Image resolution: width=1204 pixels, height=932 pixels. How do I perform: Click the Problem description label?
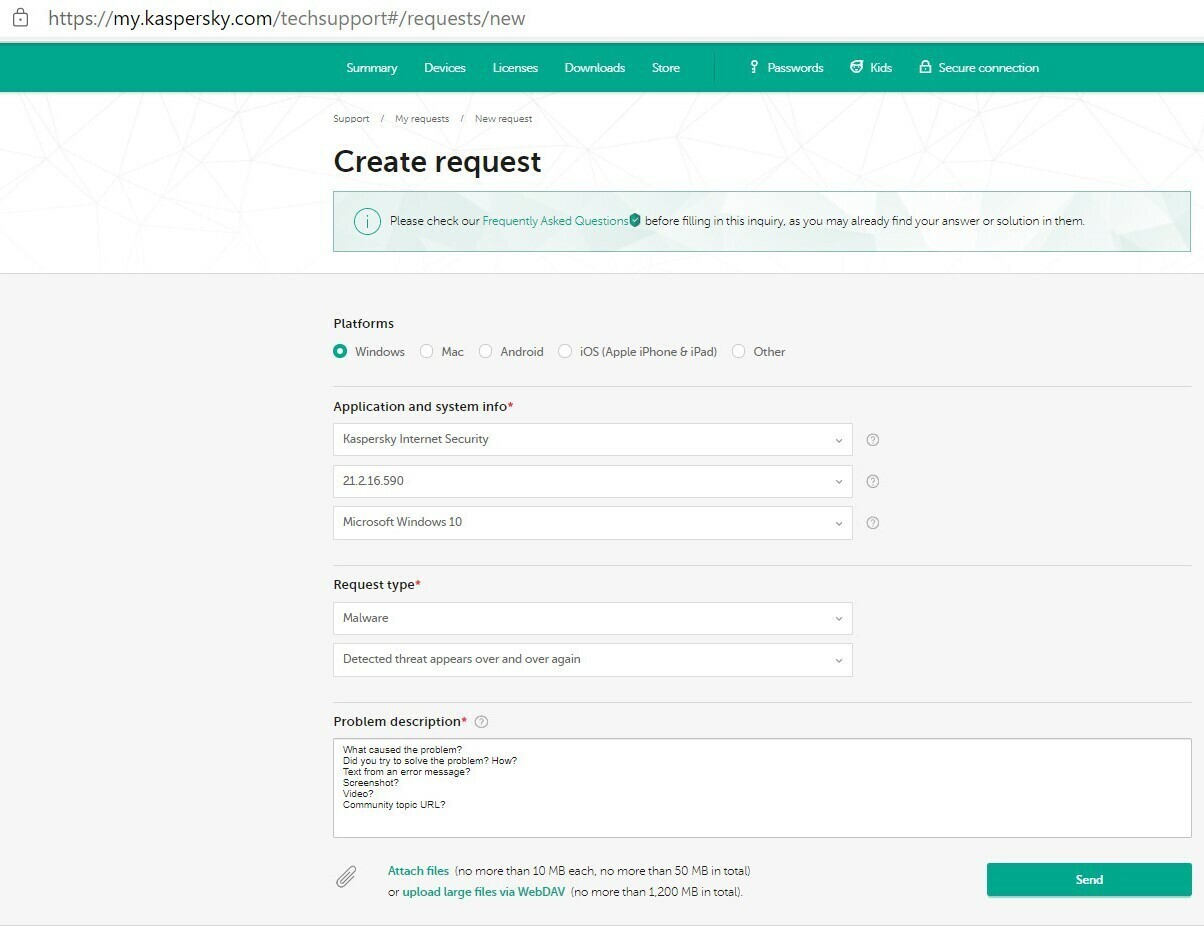400,721
